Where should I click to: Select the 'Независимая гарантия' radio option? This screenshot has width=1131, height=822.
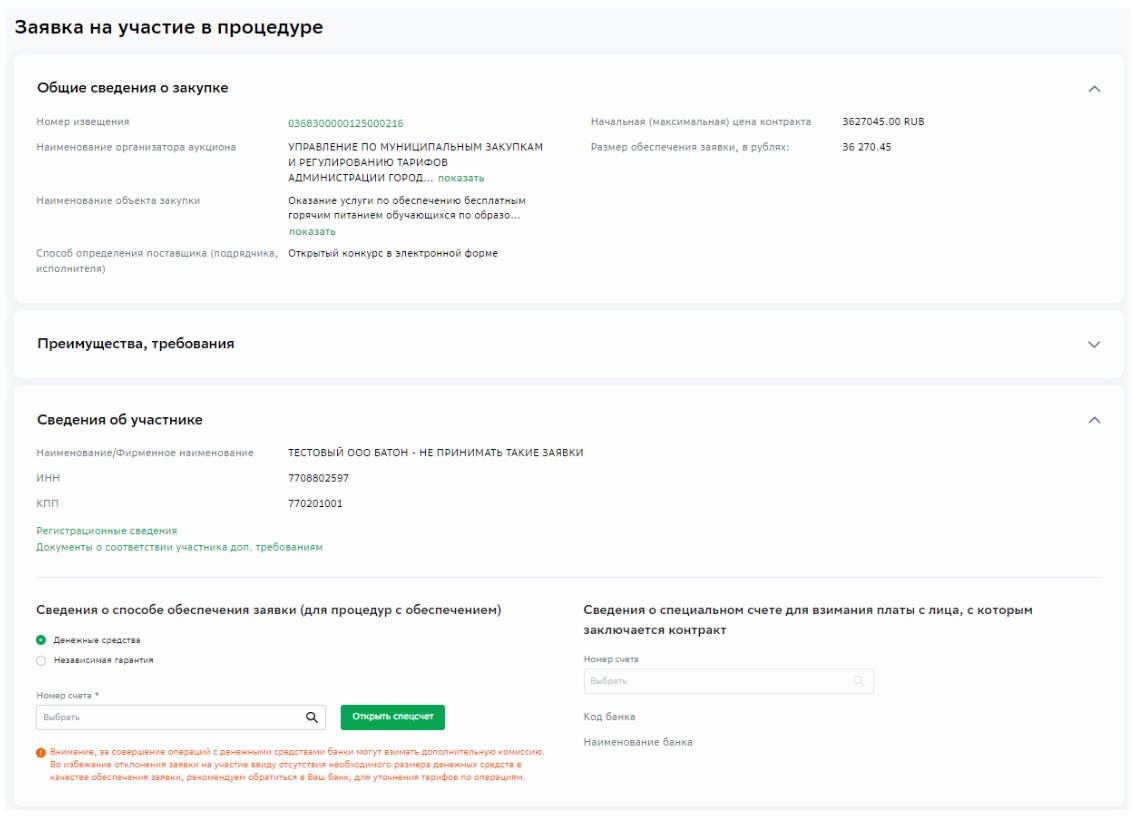tap(41, 660)
